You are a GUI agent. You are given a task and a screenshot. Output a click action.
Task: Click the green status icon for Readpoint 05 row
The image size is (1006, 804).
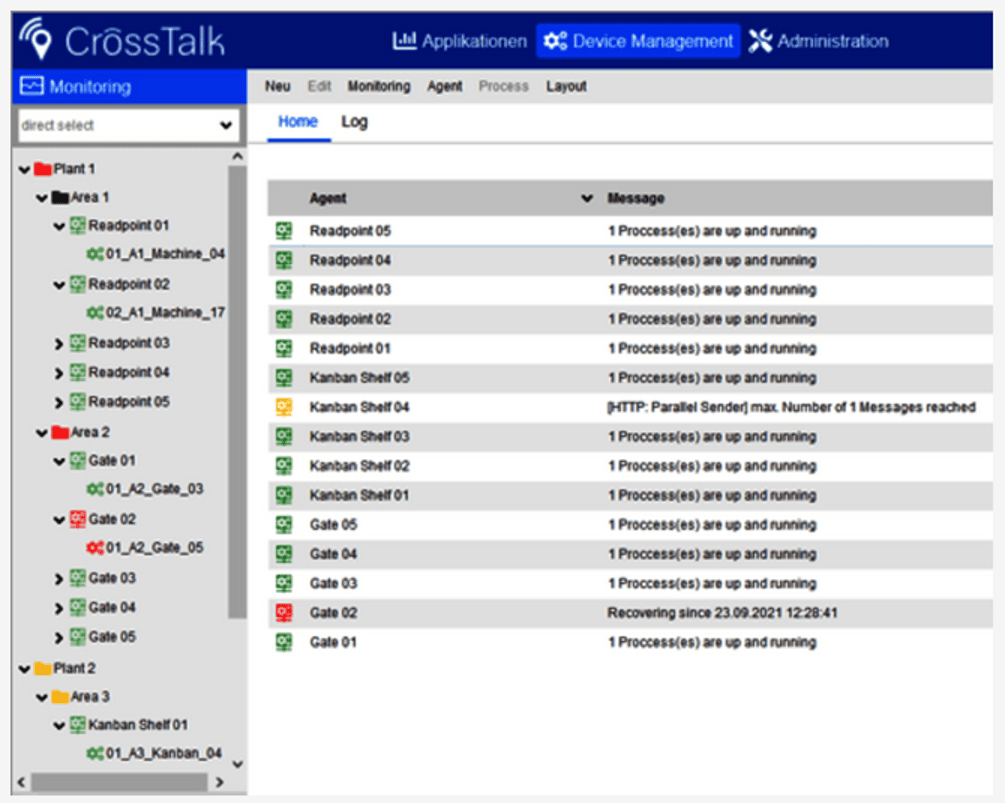(284, 231)
